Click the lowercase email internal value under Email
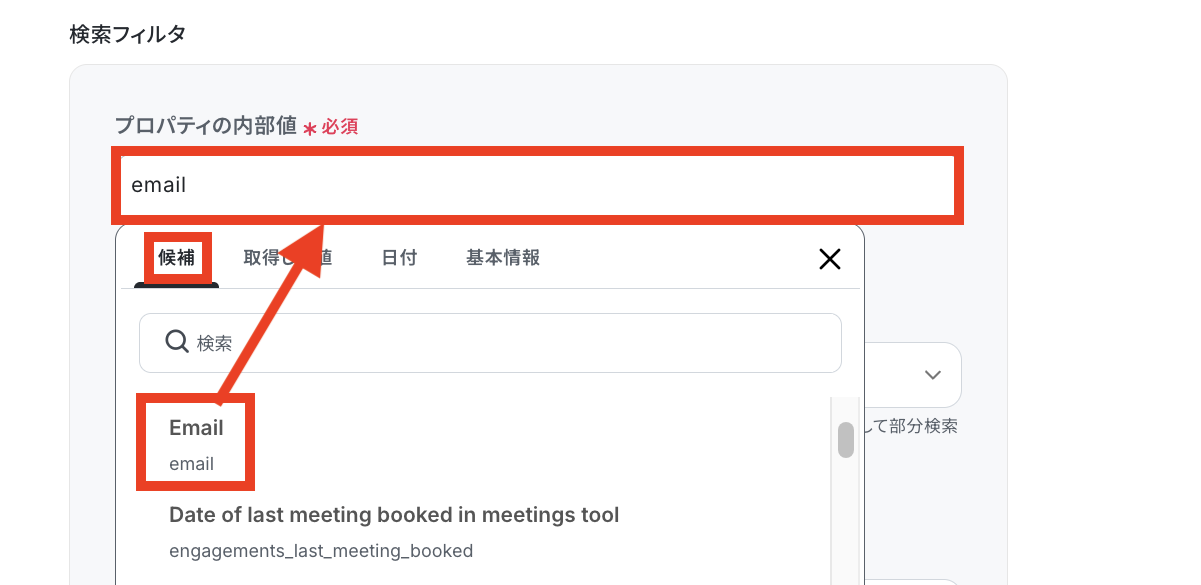1201x585 pixels. pos(192,464)
